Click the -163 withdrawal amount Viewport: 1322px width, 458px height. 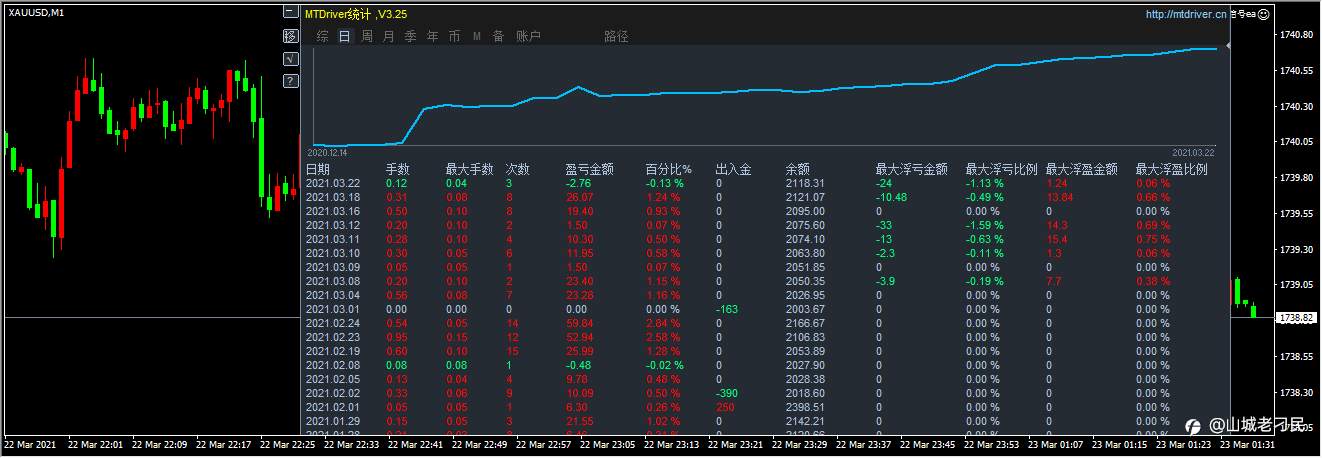point(726,309)
